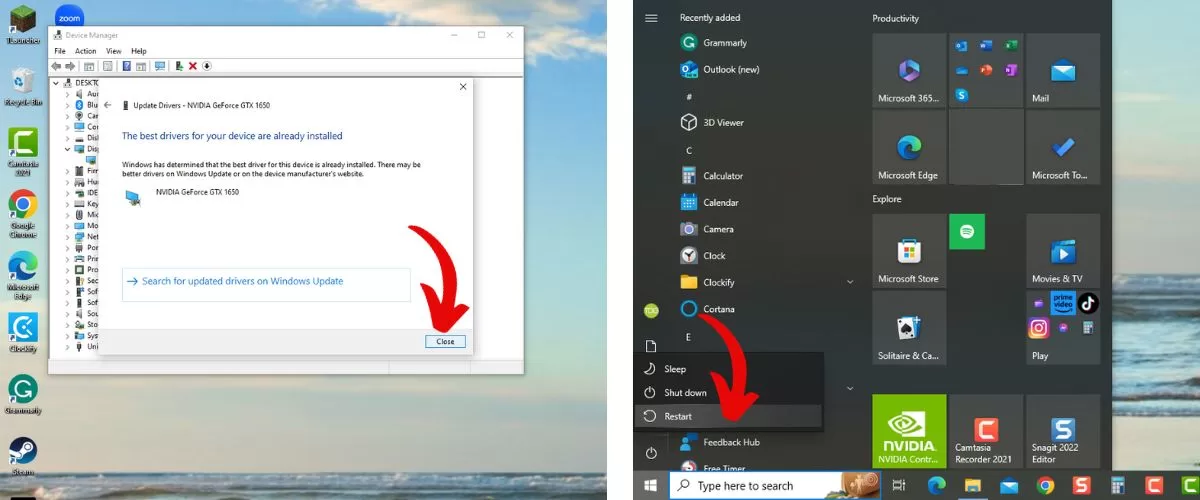
Task: Click the Explore group header
Action: click(x=887, y=199)
